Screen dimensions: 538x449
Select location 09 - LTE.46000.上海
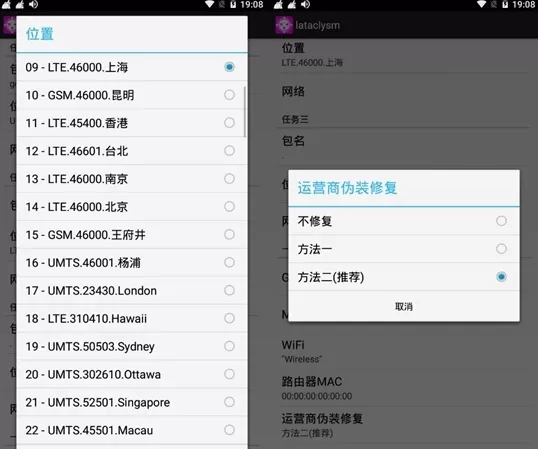coord(132,67)
